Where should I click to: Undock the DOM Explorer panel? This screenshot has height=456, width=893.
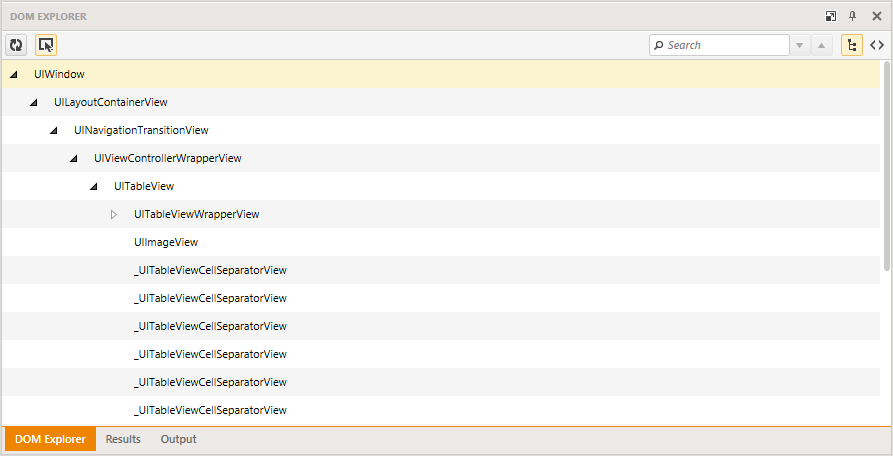pyautogui.click(x=831, y=16)
